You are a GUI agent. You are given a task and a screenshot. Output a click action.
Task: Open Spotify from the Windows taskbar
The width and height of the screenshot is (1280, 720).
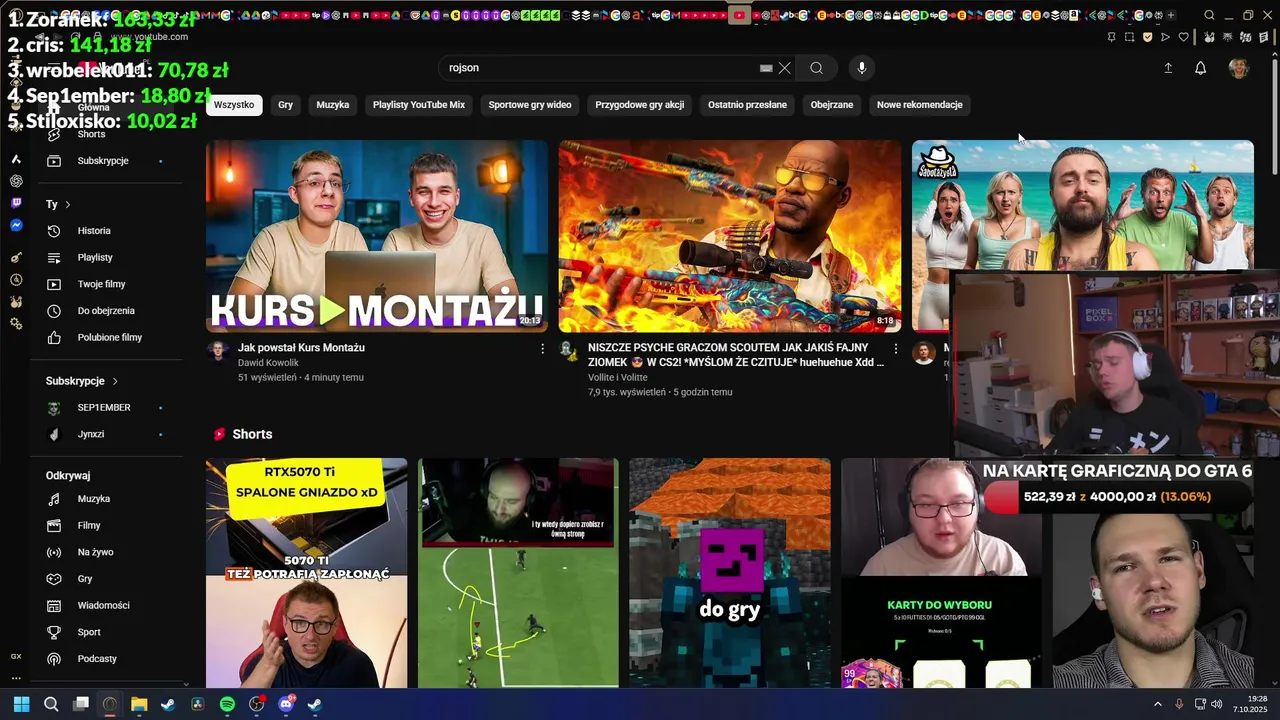pos(227,704)
